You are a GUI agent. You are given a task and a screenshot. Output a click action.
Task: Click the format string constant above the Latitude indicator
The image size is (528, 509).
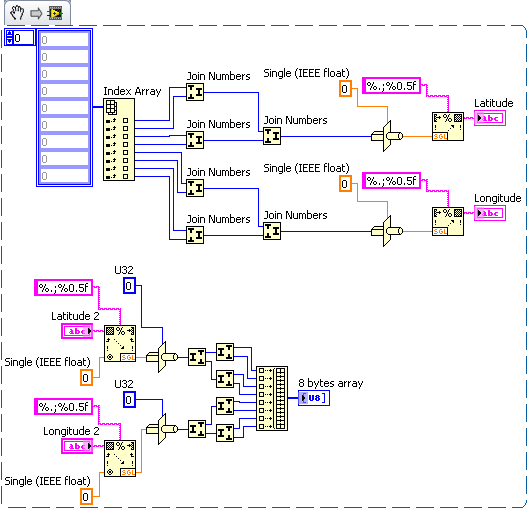click(x=391, y=86)
